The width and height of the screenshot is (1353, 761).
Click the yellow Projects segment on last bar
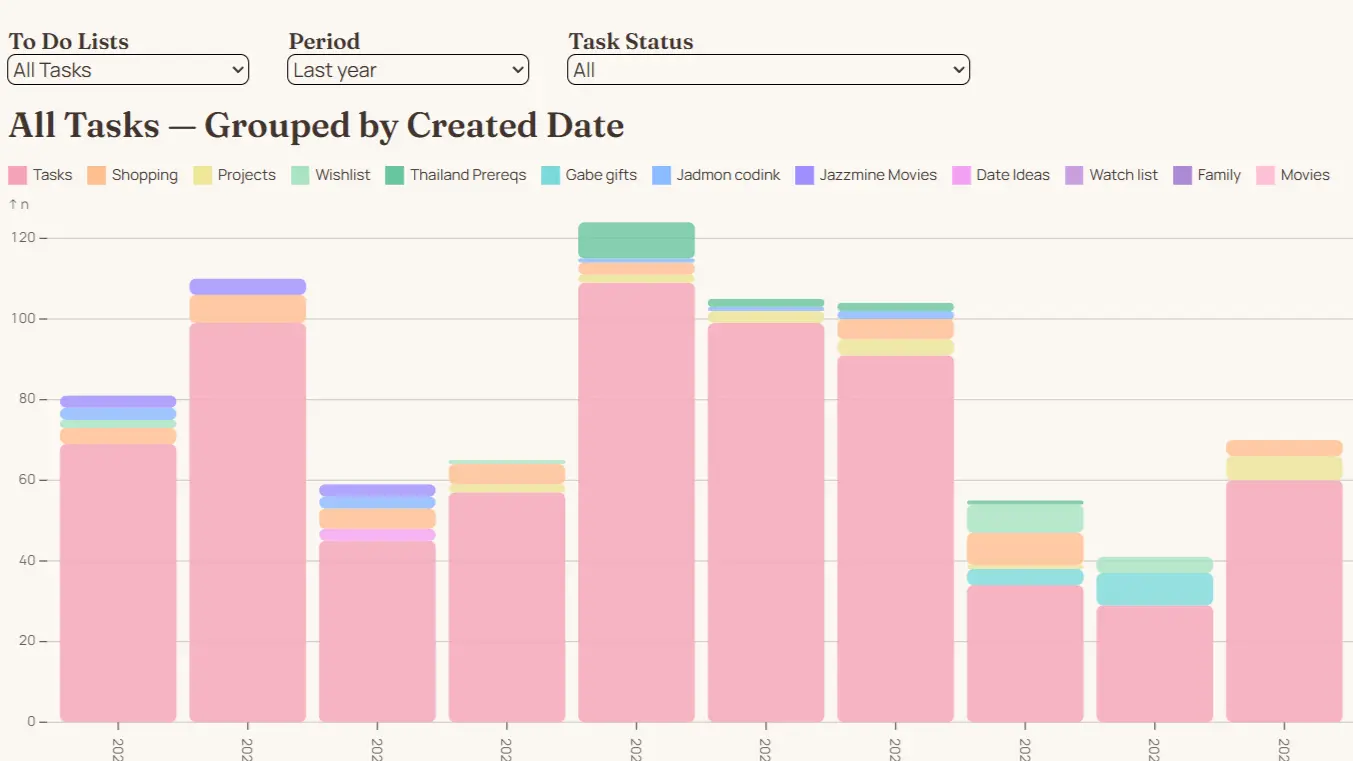point(1284,468)
